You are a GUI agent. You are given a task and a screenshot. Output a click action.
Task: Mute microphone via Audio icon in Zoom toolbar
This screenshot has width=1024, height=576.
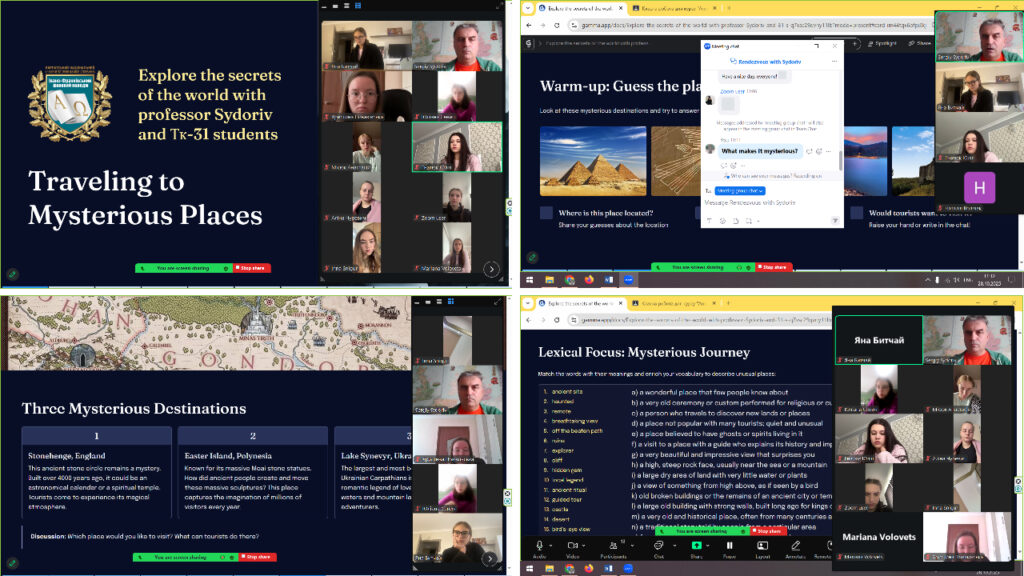tap(540, 545)
